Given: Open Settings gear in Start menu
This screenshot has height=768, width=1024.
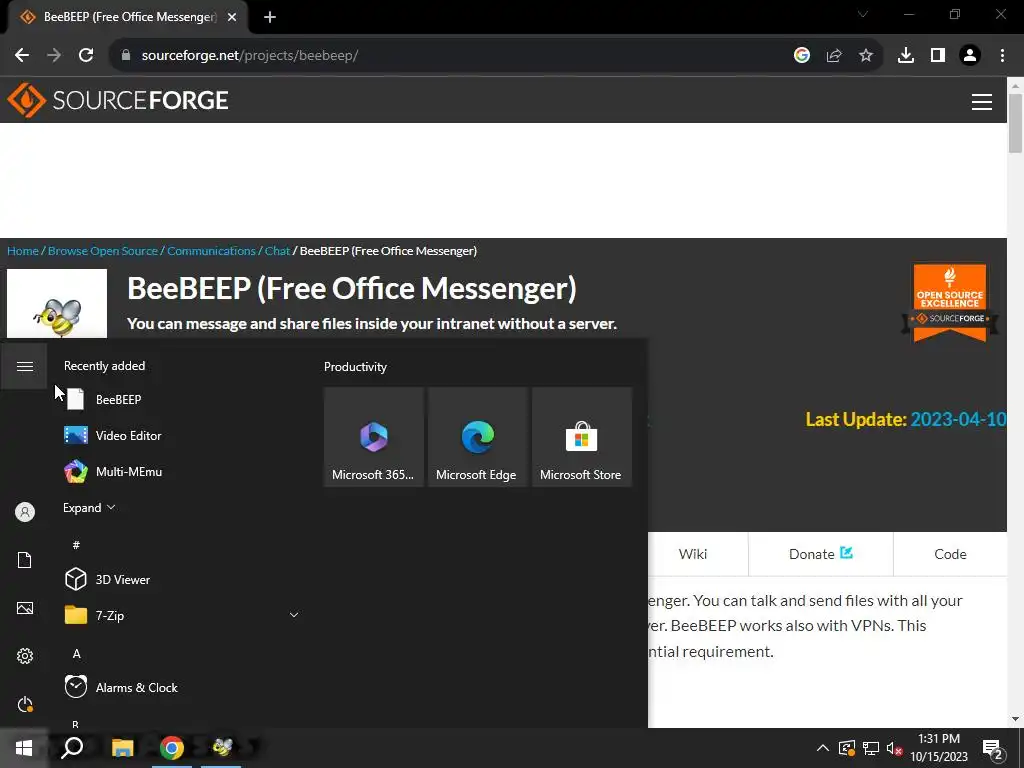Looking at the screenshot, I should tap(25, 656).
